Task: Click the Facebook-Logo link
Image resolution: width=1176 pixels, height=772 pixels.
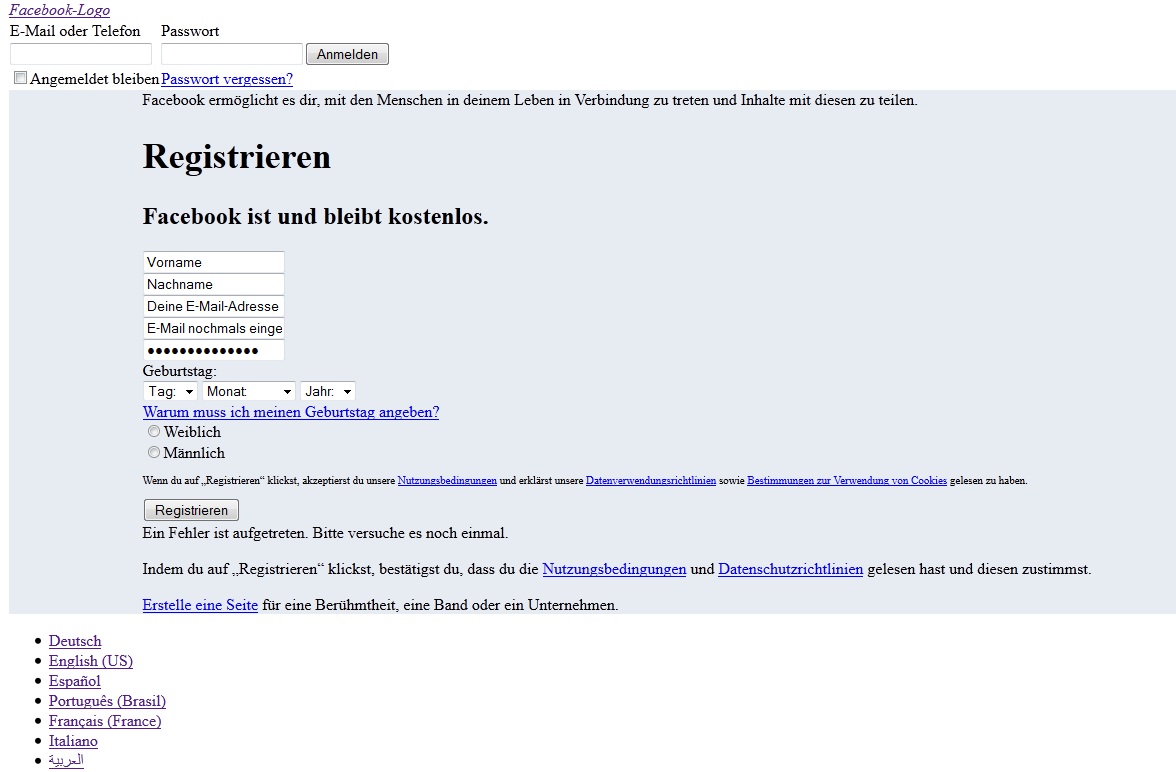Action: (x=59, y=11)
